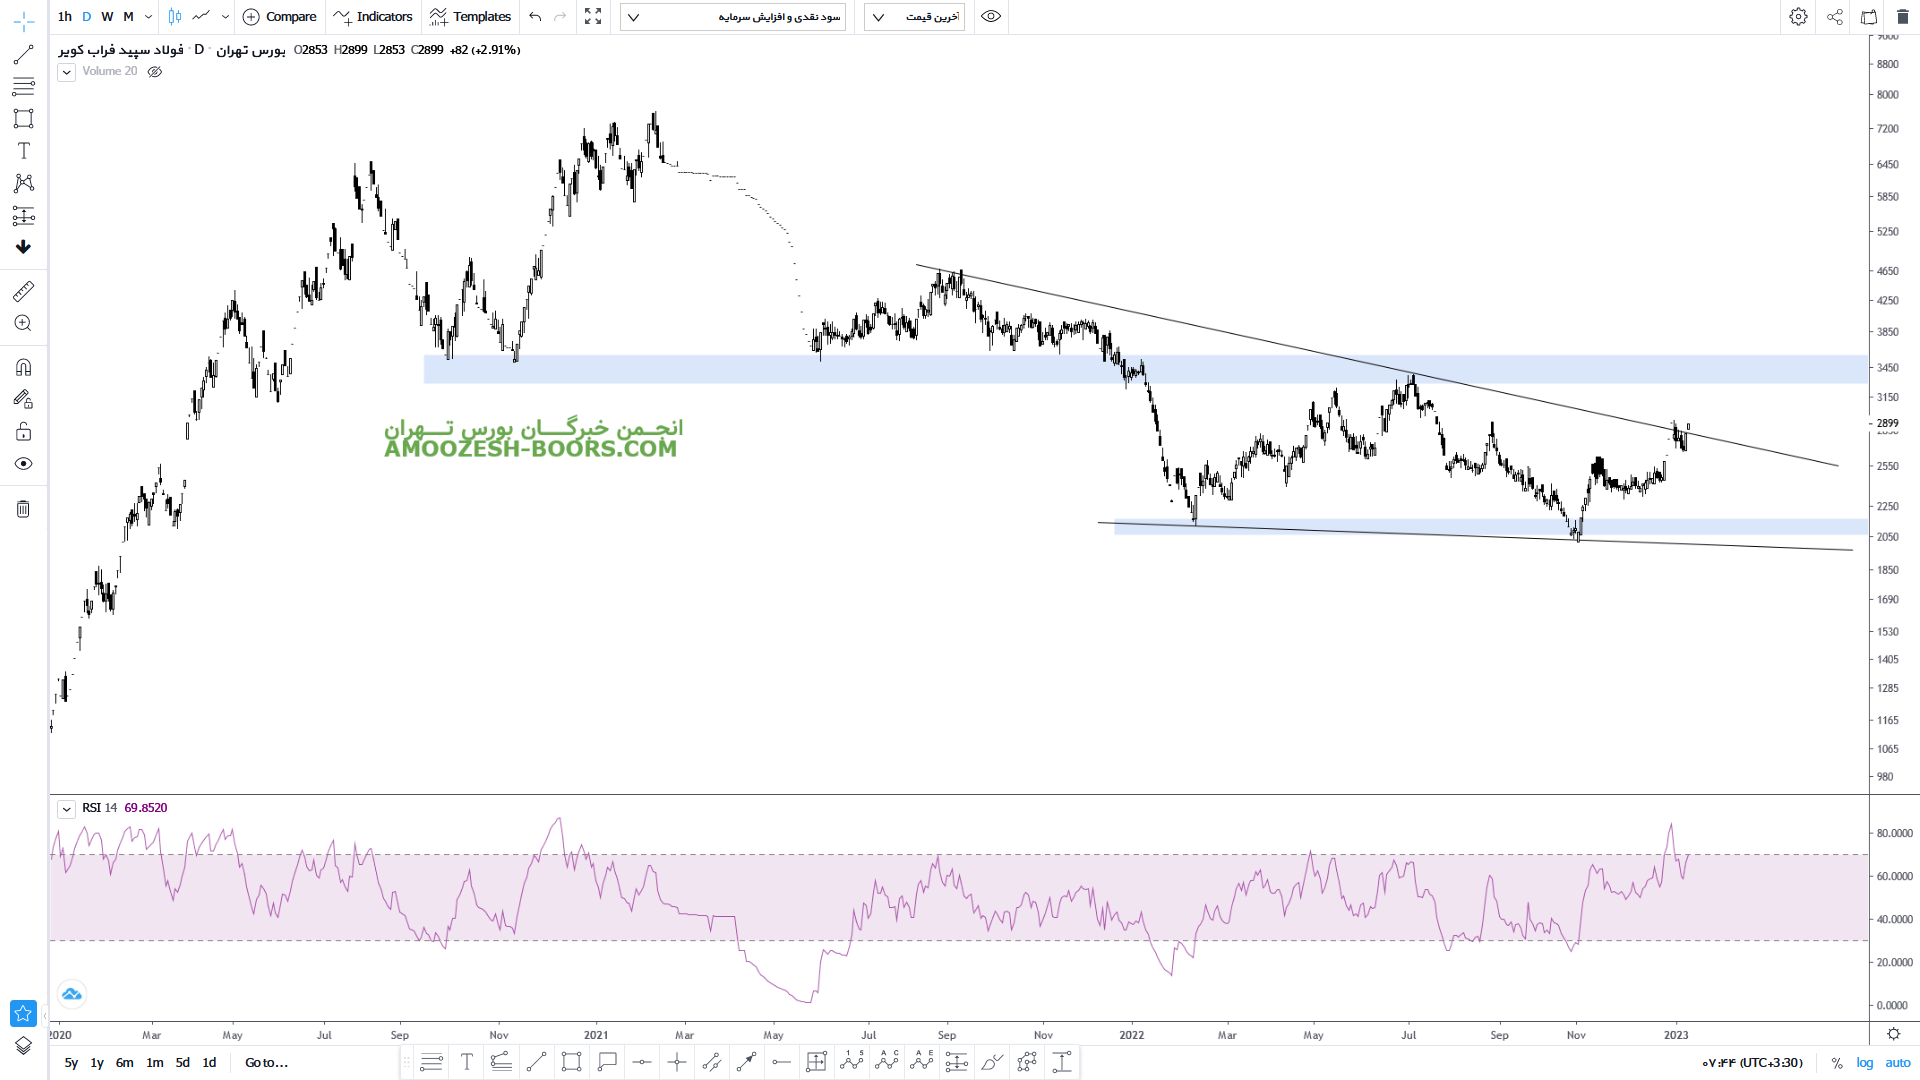This screenshot has width=1920, height=1080.
Task: Click the Compare button
Action: tap(280, 16)
